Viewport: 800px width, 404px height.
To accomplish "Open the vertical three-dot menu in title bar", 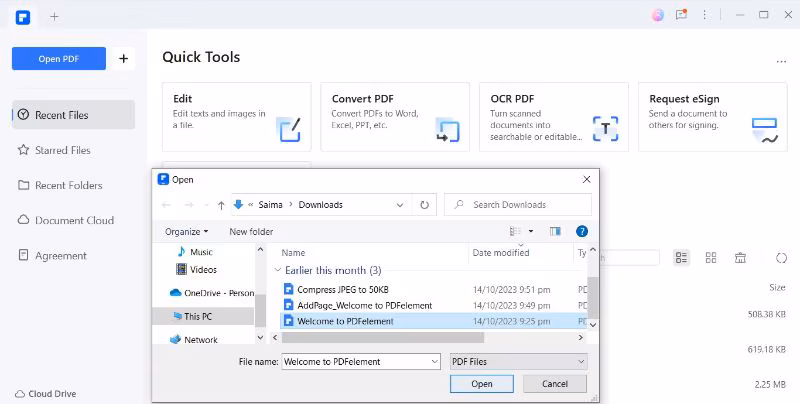I will click(x=705, y=15).
